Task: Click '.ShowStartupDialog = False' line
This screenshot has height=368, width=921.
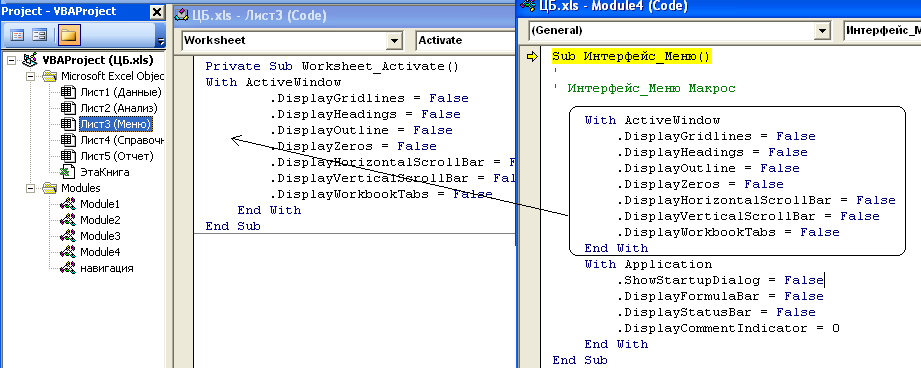Action: [x=720, y=280]
